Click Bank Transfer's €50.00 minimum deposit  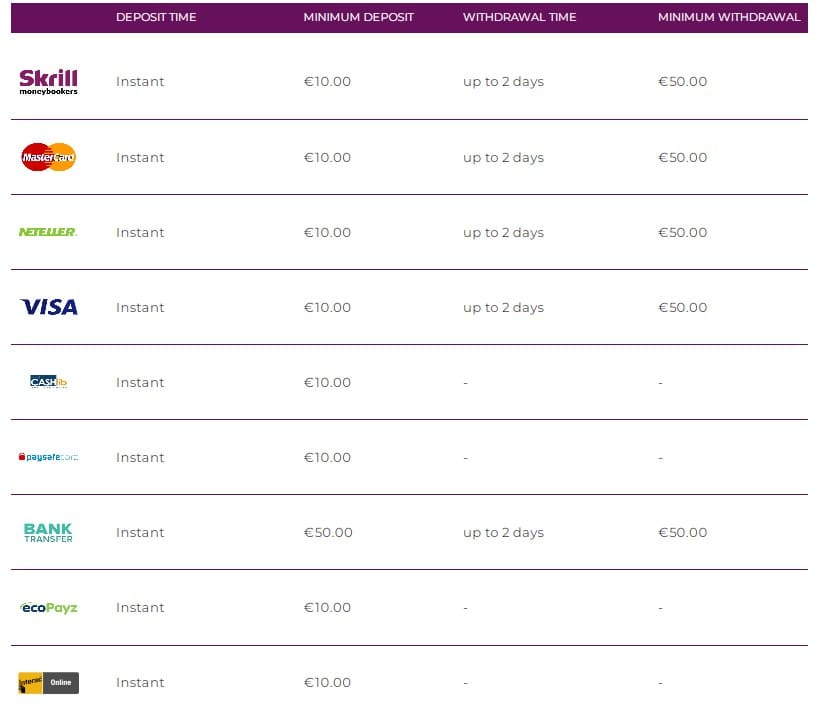click(x=328, y=532)
